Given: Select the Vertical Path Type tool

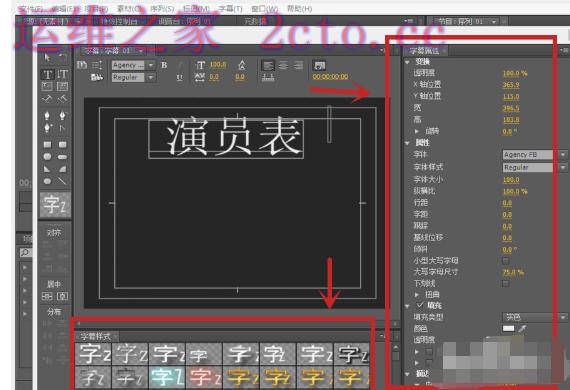Looking at the screenshot, I should coord(63,98).
